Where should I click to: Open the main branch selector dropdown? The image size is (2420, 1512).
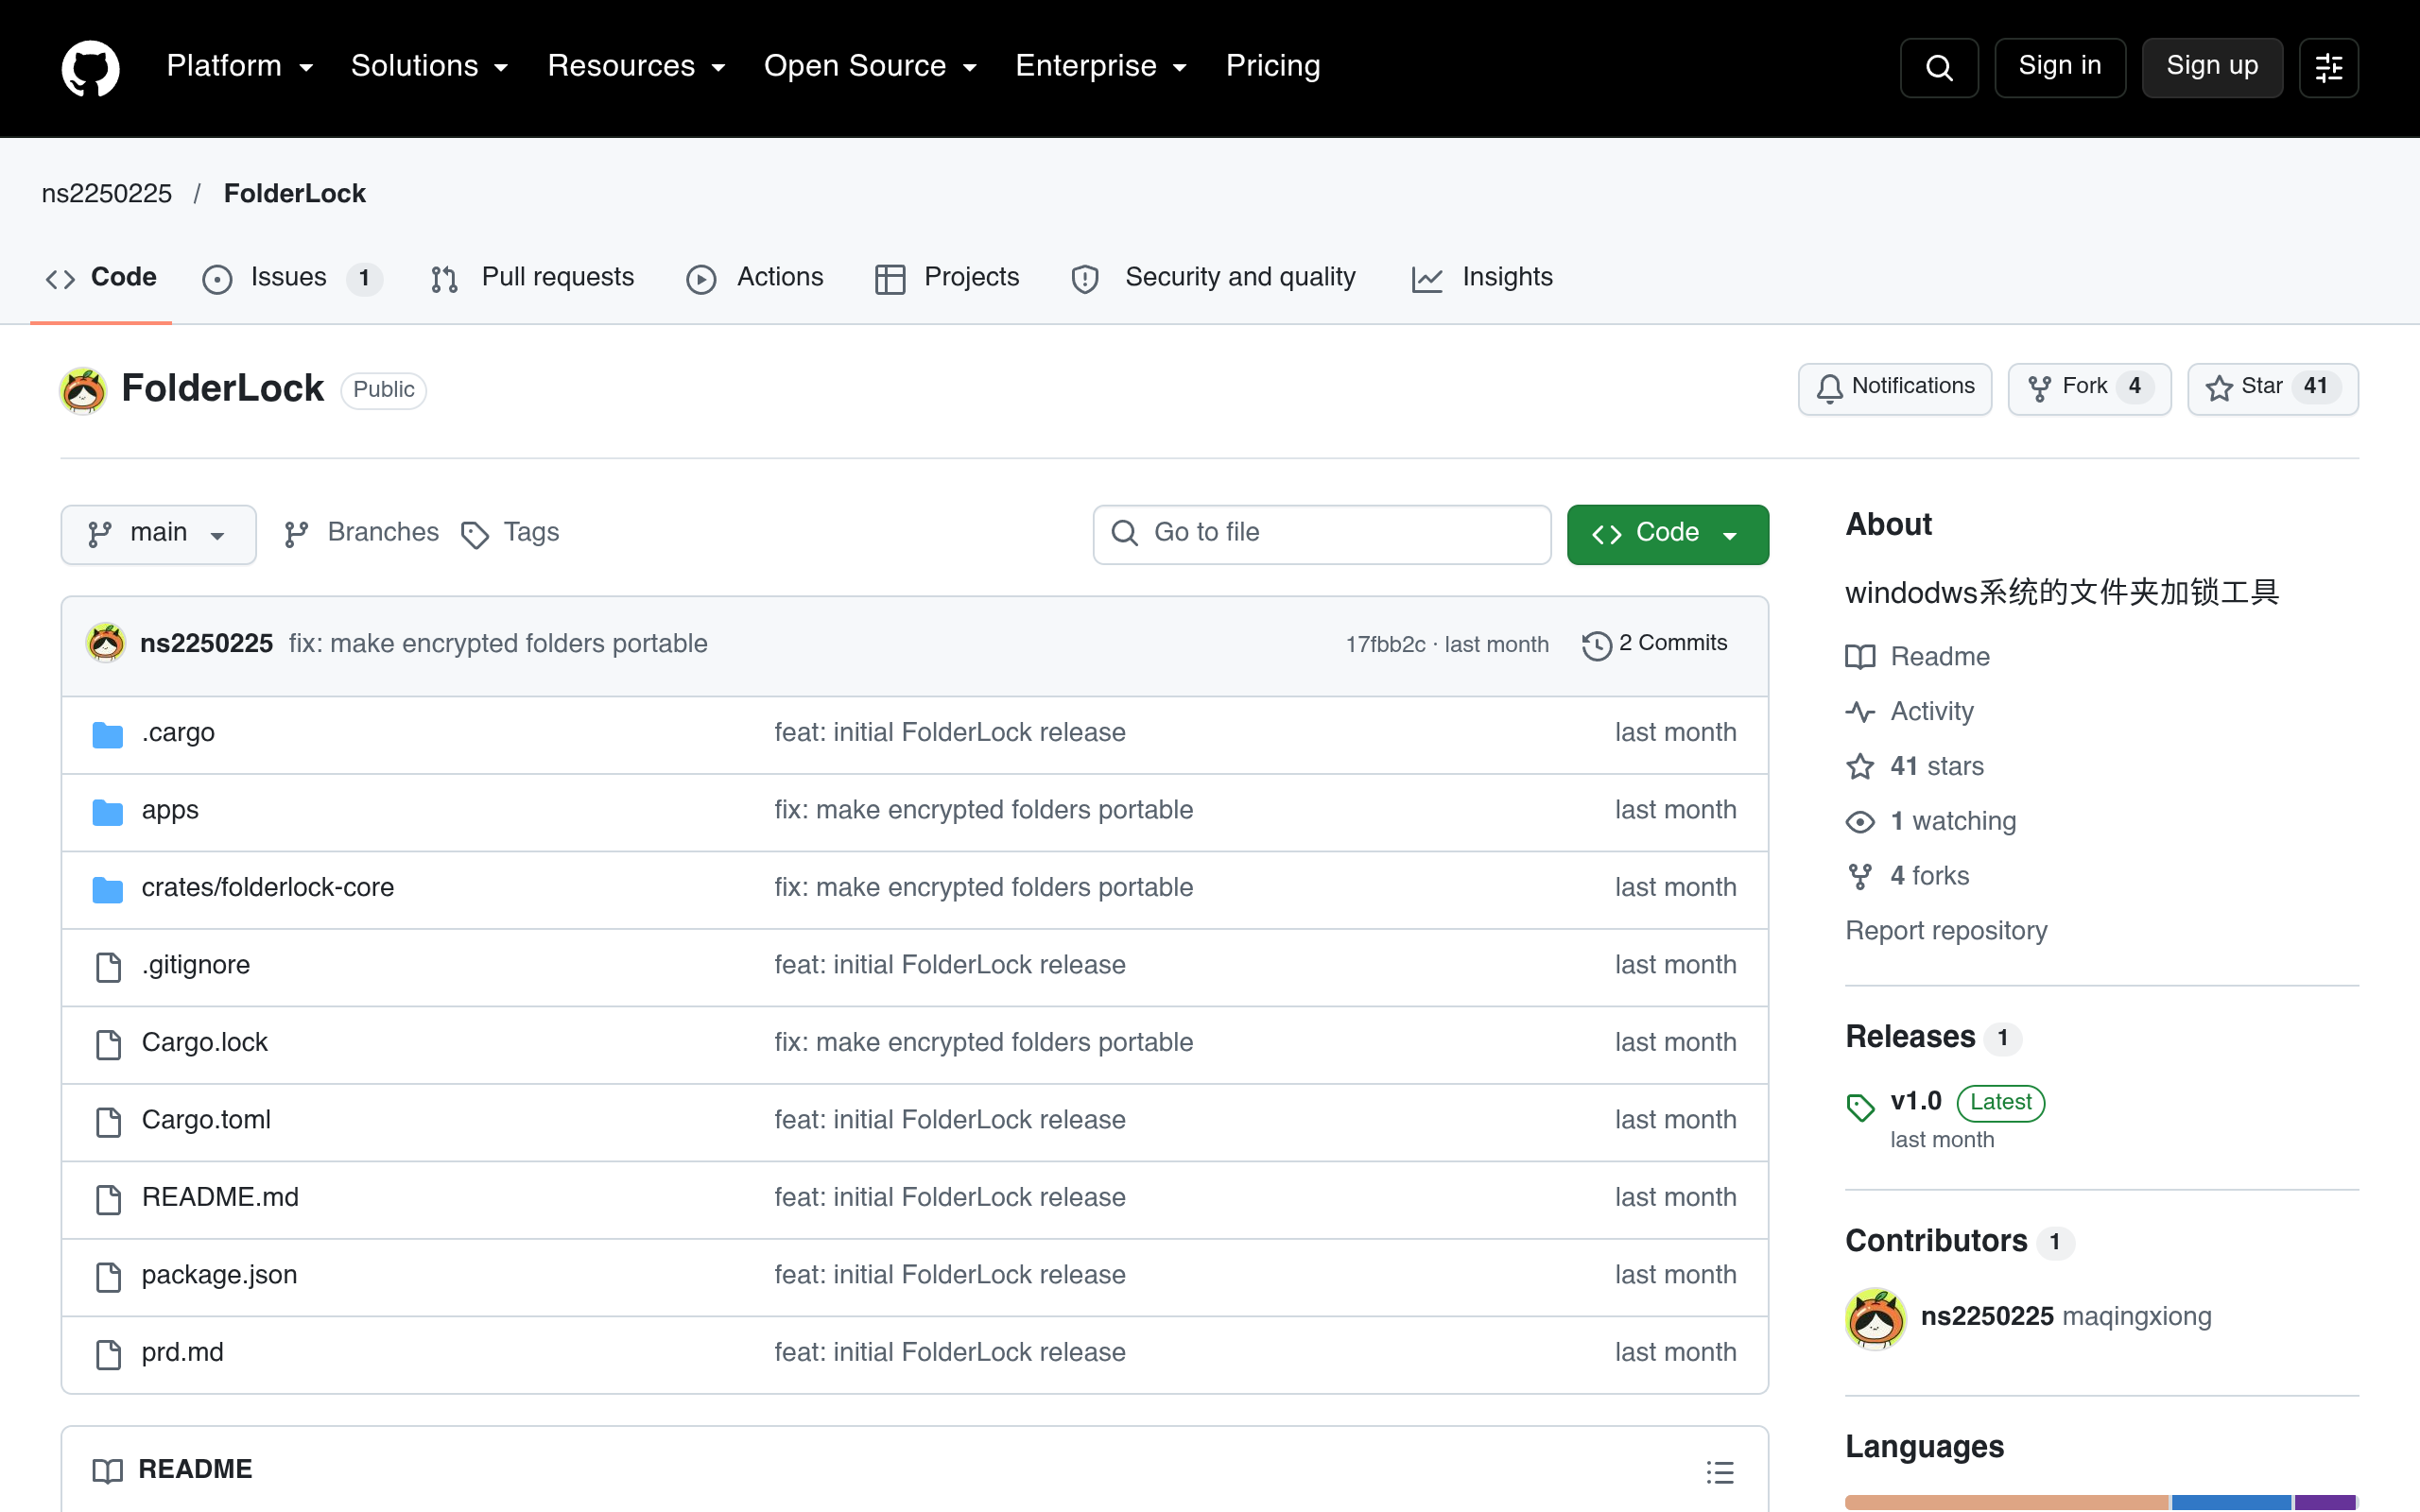(x=158, y=534)
